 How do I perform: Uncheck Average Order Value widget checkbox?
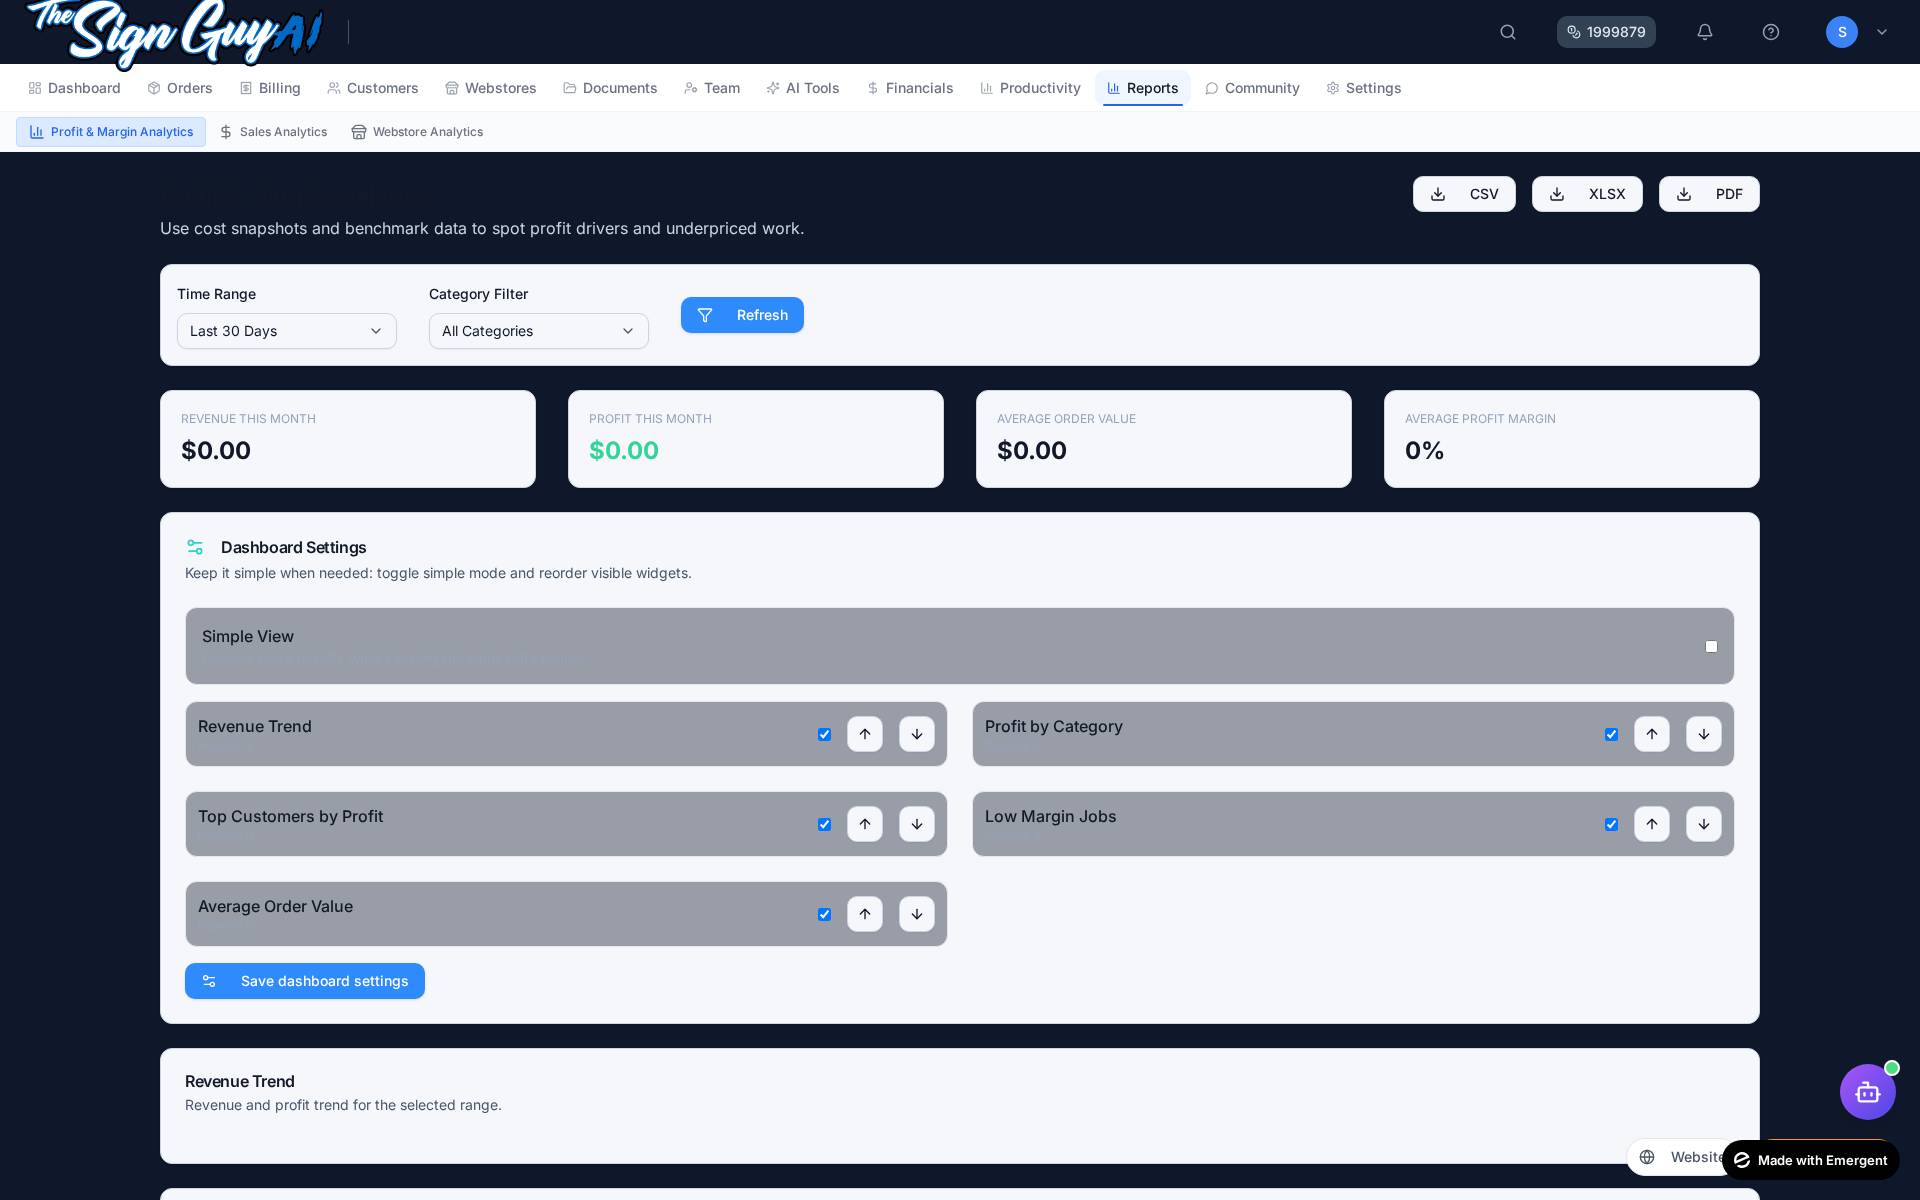pos(824,914)
